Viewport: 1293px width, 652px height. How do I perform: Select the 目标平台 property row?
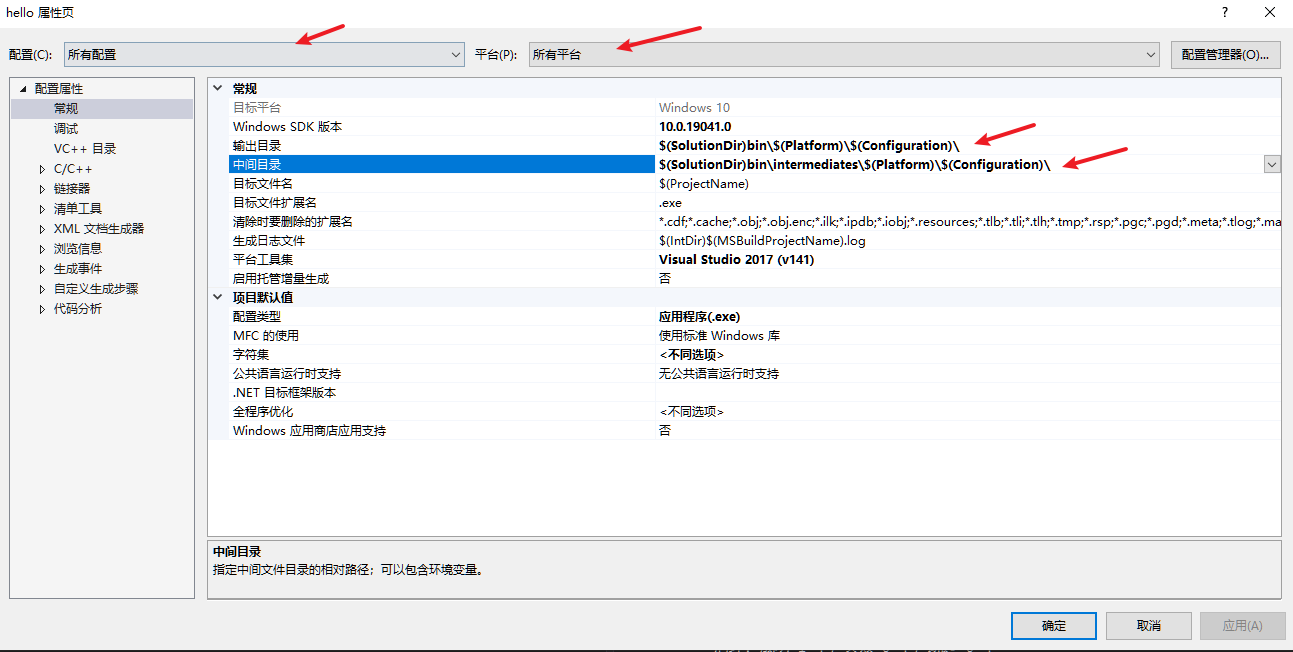pos(755,107)
